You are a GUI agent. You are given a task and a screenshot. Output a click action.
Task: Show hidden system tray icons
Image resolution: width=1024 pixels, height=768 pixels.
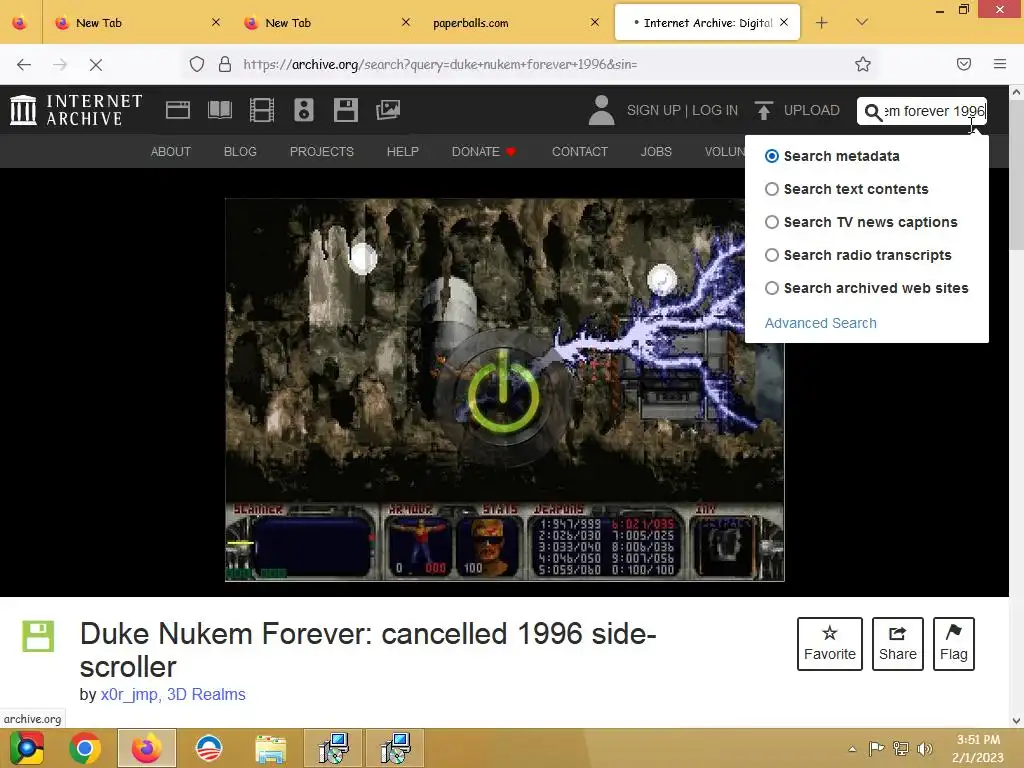tap(852, 749)
